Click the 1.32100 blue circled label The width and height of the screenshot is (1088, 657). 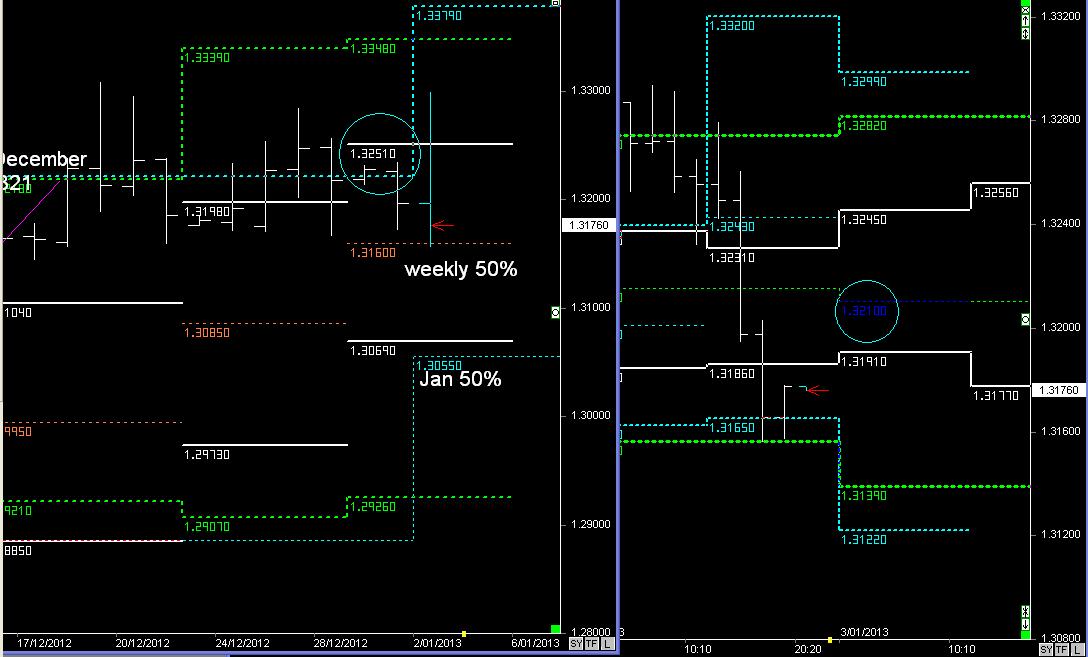[x=864, y=312]
